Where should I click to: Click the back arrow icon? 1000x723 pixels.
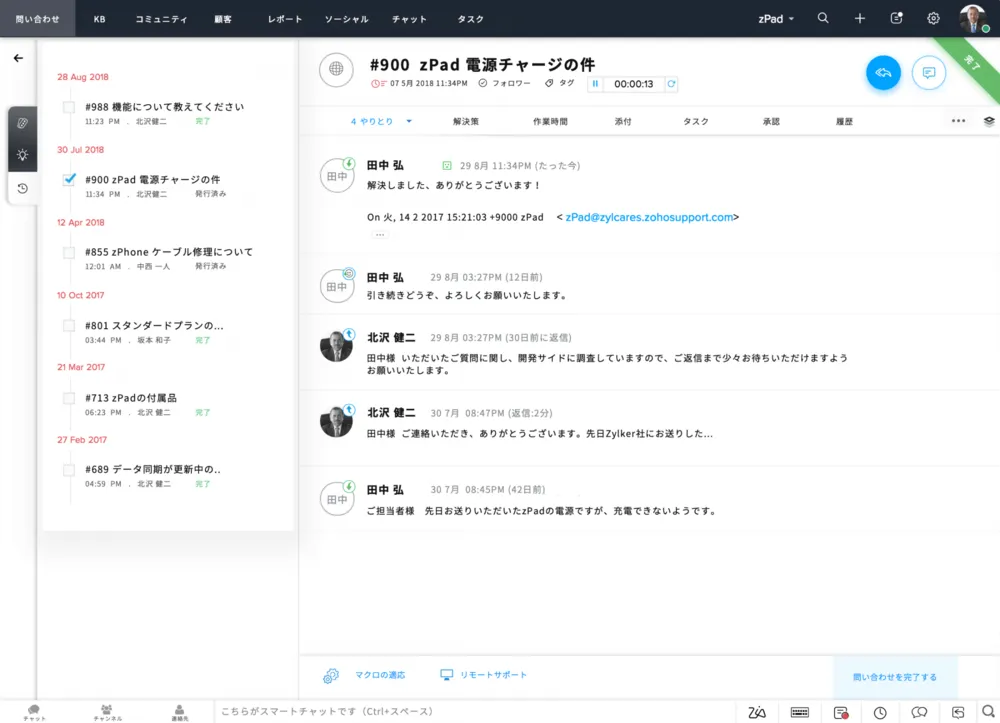(18, 58)
